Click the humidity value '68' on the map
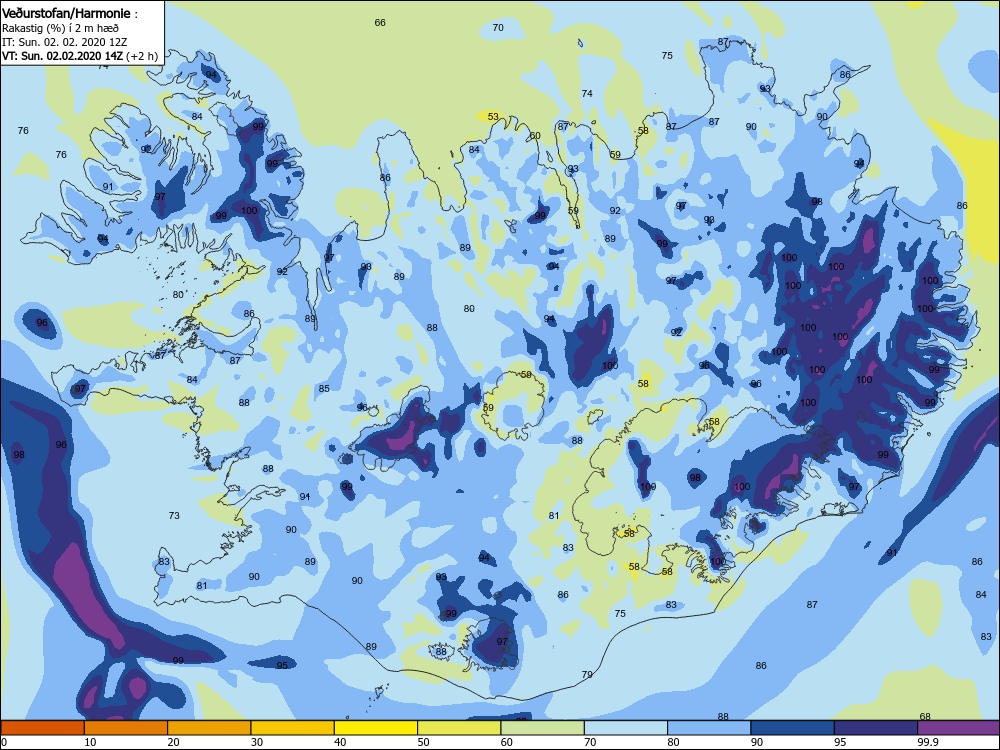The image size is (1000, 750). [925, 717]
